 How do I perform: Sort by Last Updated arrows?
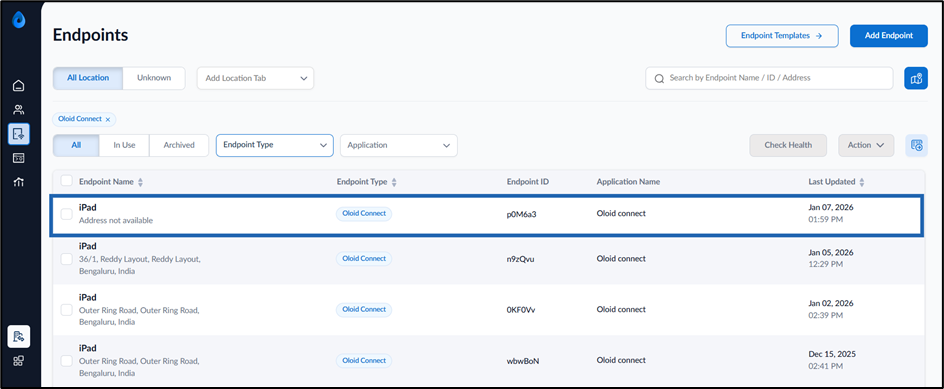[862, 182]
